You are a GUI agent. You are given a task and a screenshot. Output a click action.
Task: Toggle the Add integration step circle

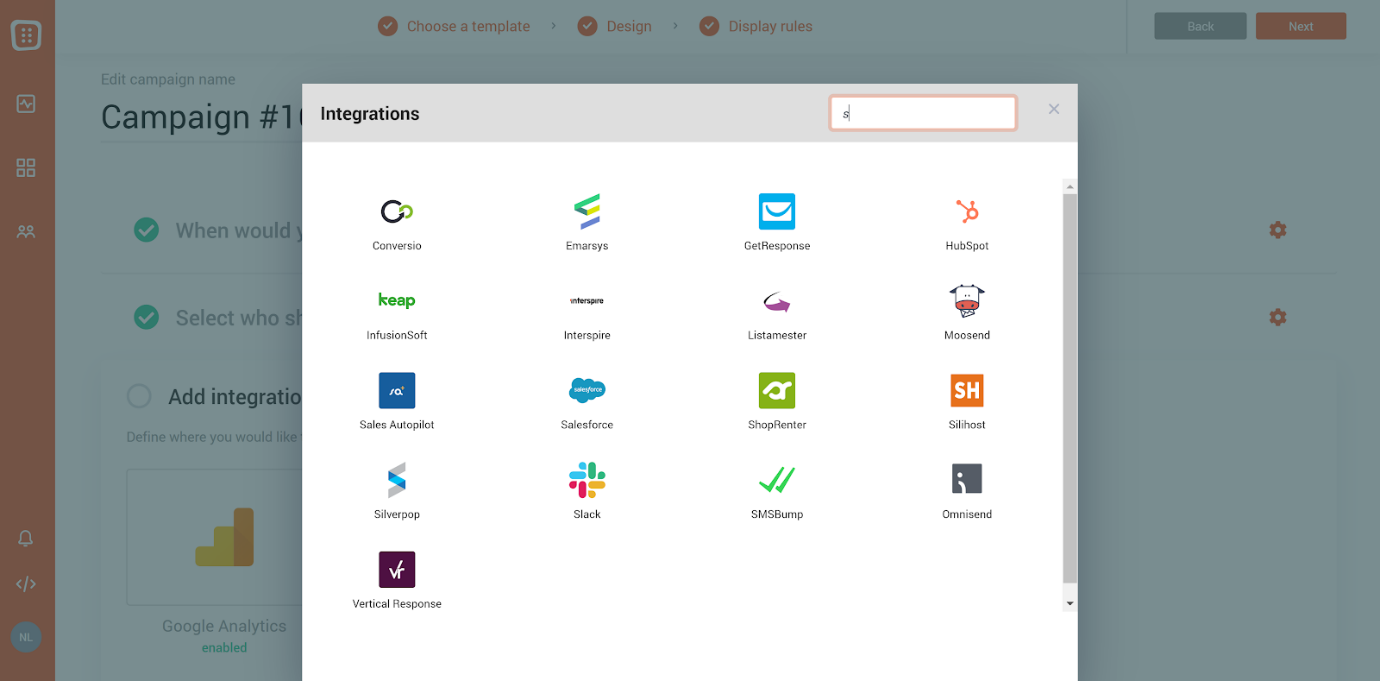point(139,397)
